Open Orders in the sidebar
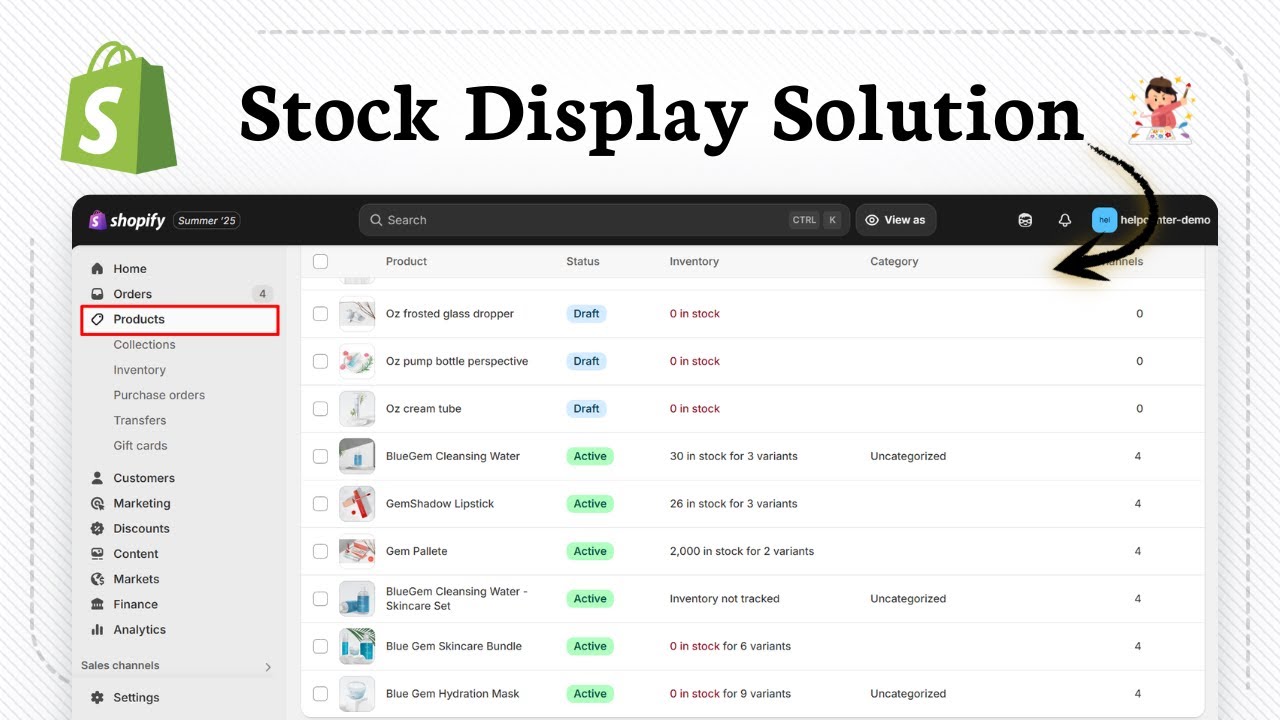 [x=133, y=294]
